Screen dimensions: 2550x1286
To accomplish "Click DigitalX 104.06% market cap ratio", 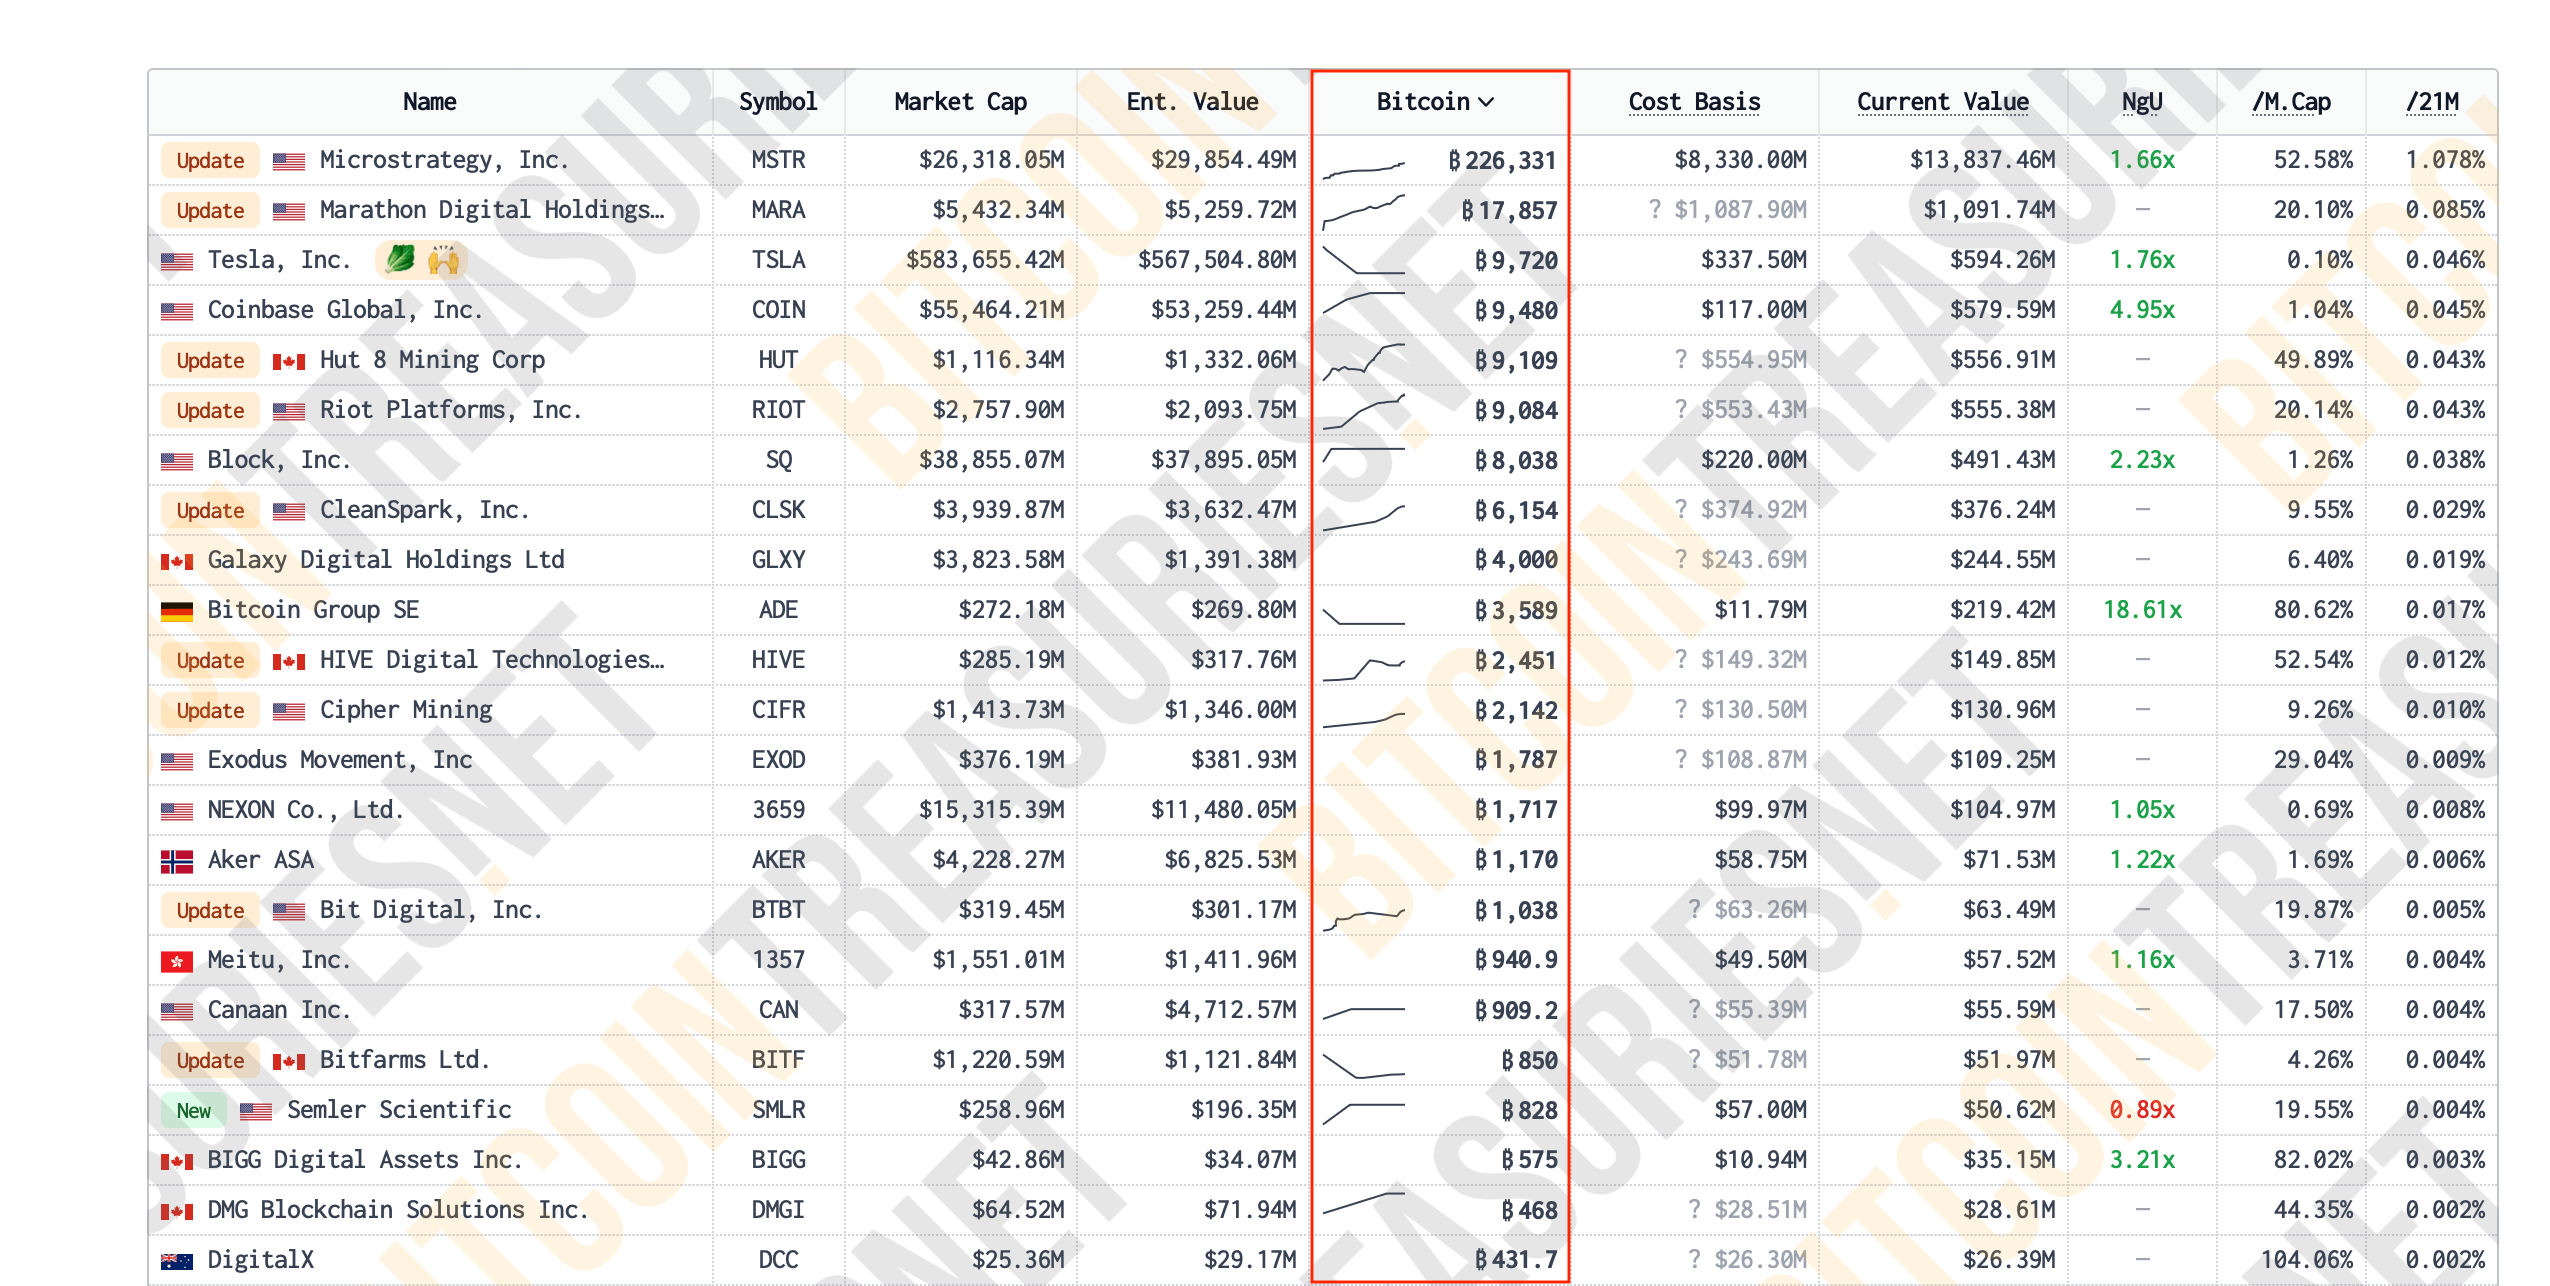I will click(2306, 1260).
